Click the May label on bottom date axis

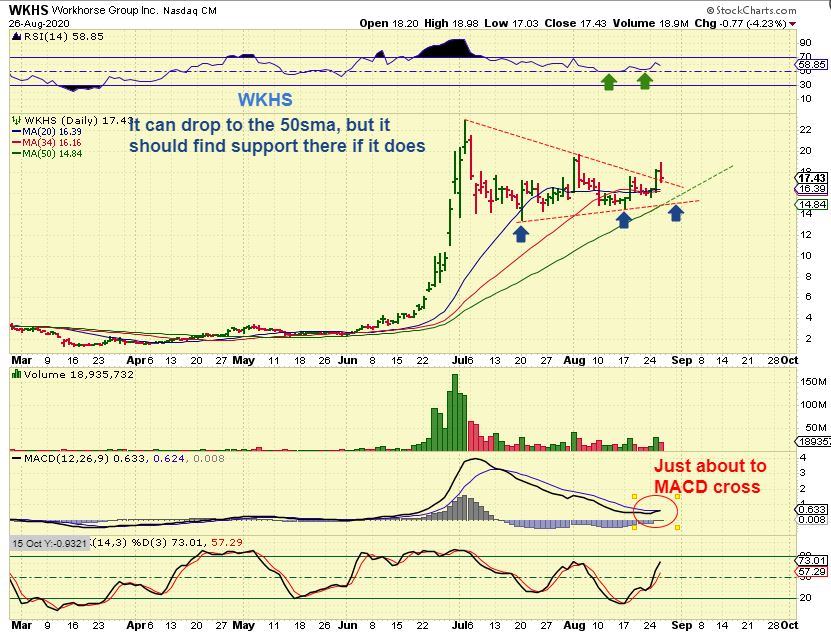tap(244, 625)
